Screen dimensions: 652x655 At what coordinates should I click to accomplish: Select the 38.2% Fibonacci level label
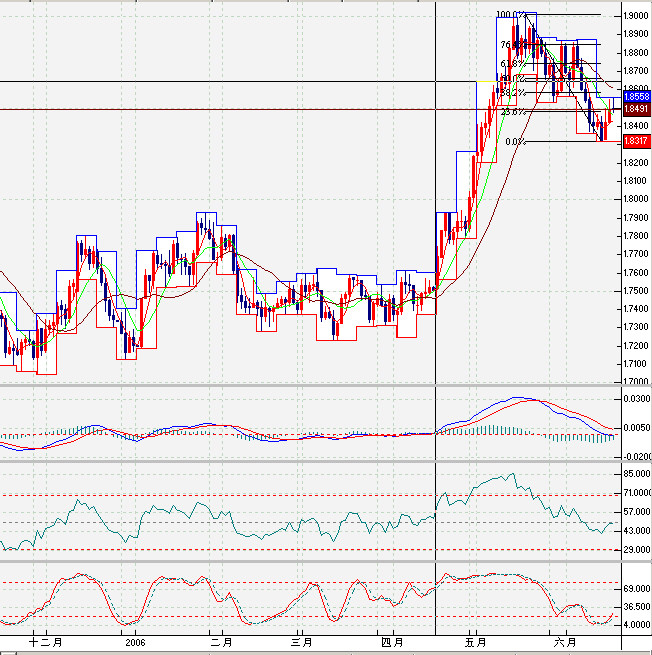pyautogui.click(x=512, y=93)
